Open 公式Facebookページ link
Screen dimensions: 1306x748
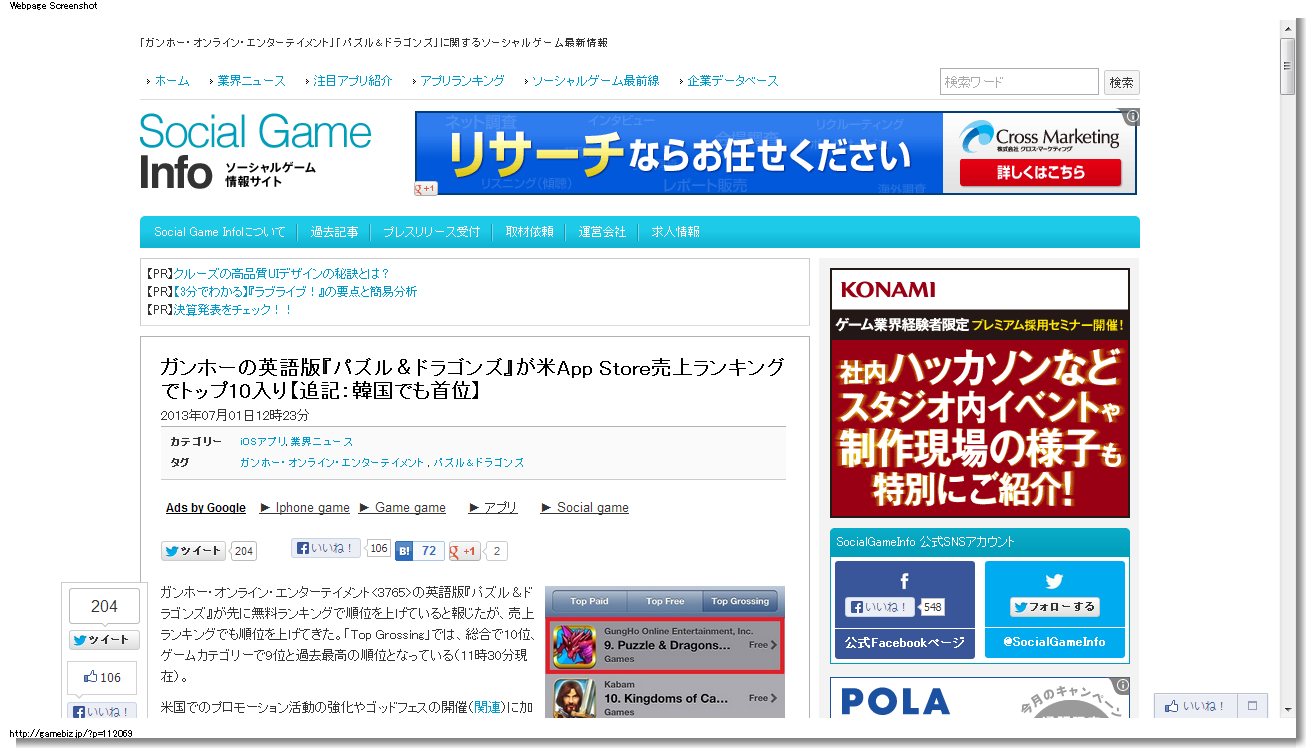point(905,642)
